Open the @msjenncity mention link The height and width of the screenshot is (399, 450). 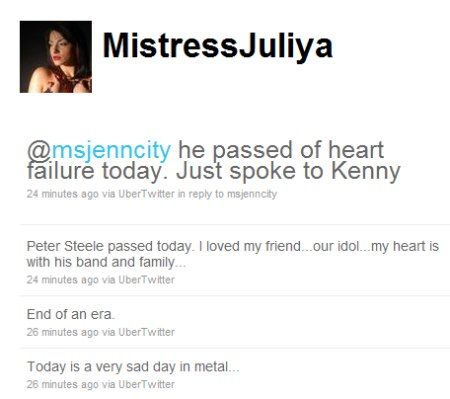coord(99,150)
